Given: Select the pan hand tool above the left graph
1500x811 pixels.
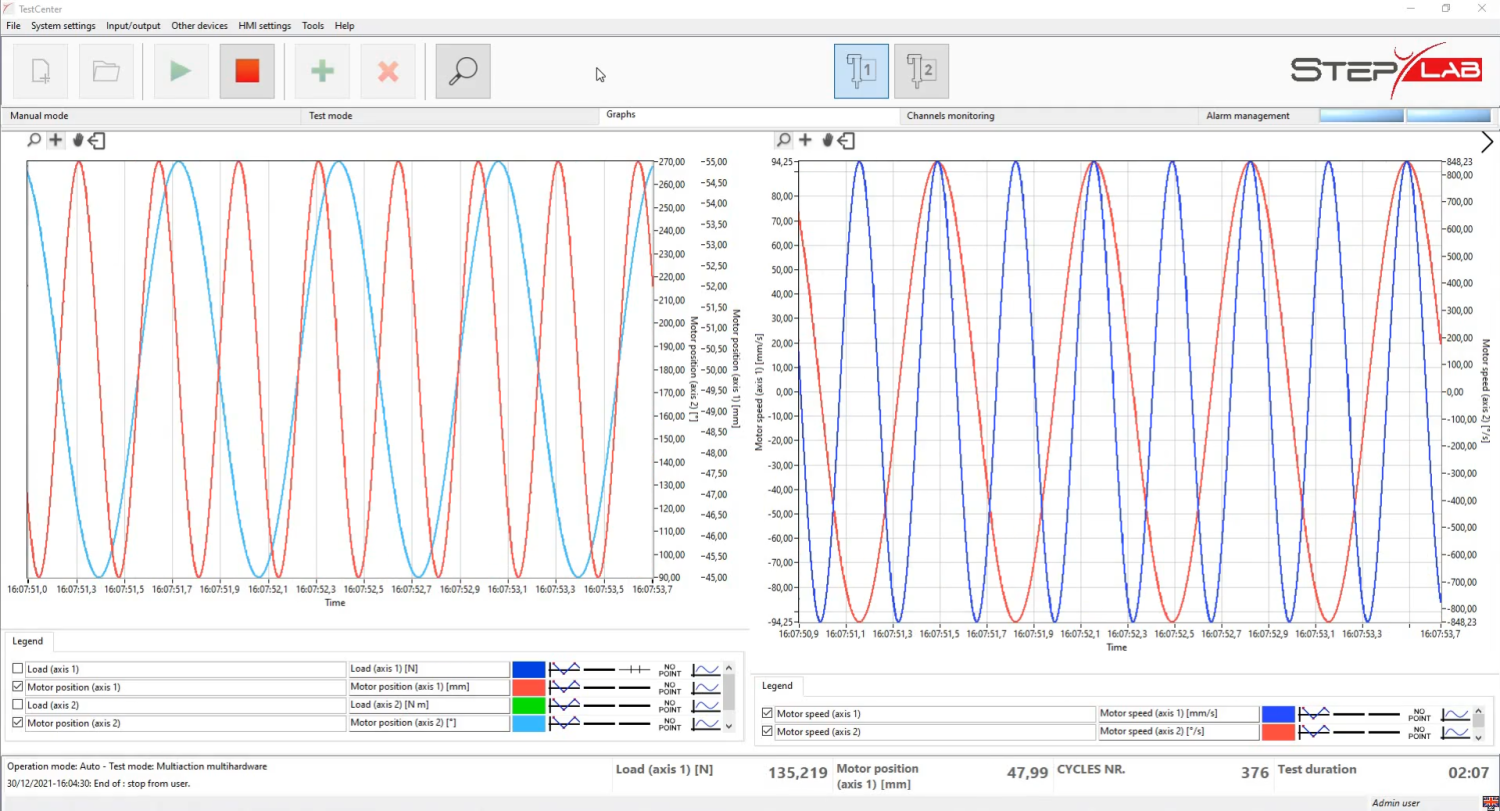Looking at the screenshot, I should pos(77,140).
